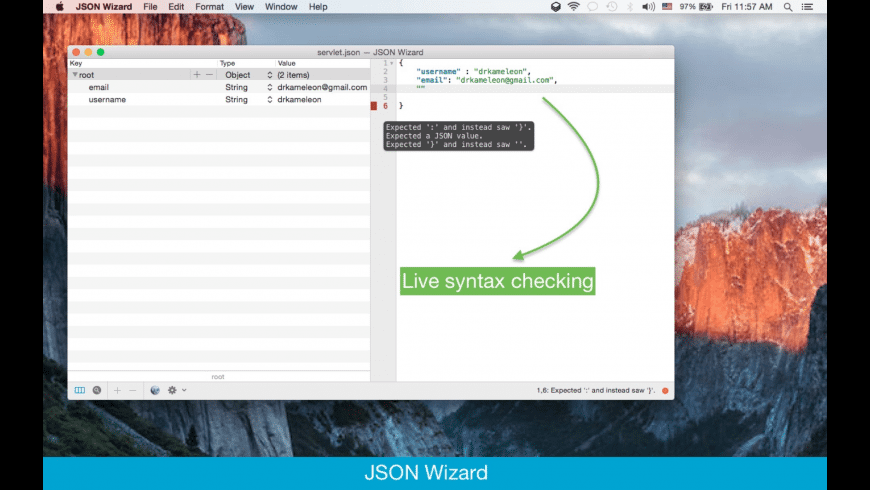Open the type stepper on root row
The width and height of the screenshot is (870, 490).
(x=270, y=75)
